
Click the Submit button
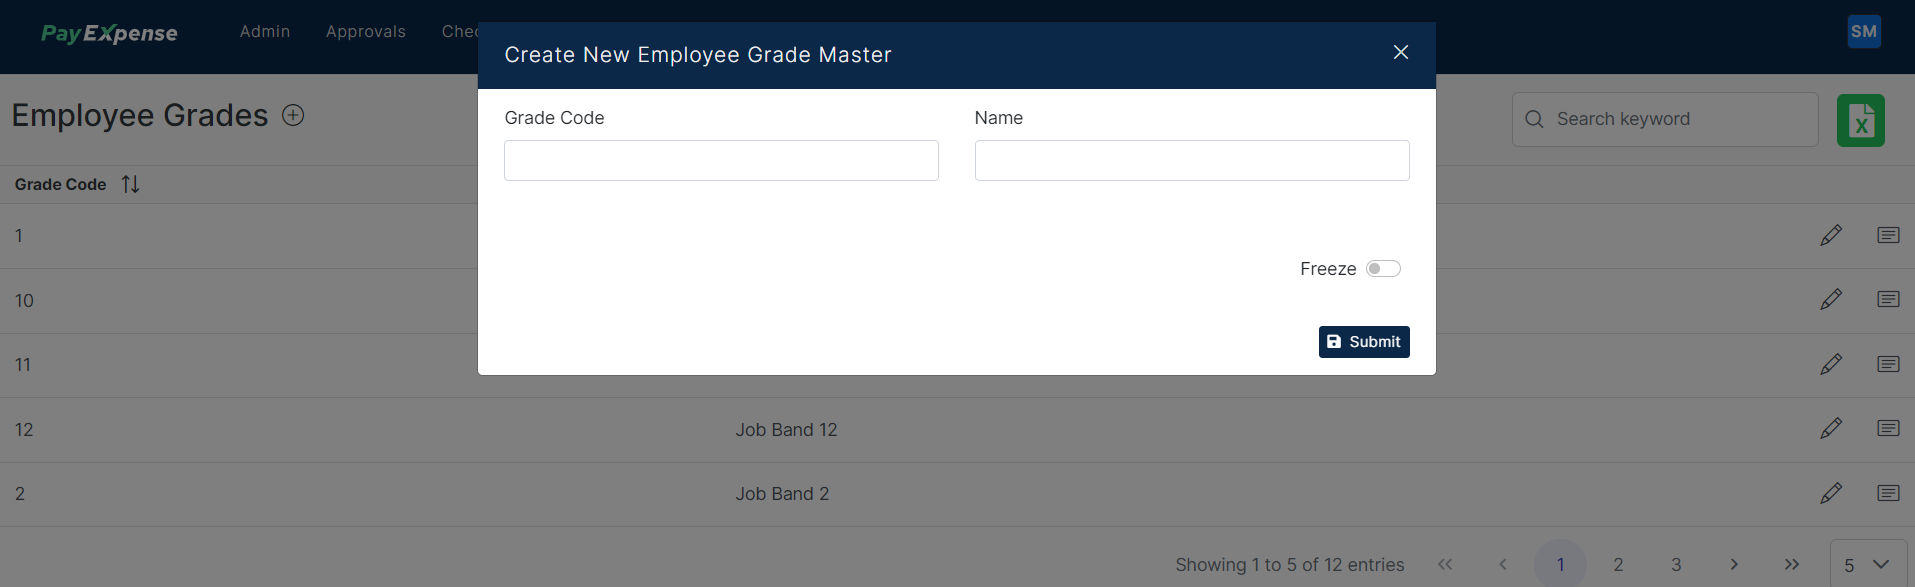click(x=1364, y=342)
